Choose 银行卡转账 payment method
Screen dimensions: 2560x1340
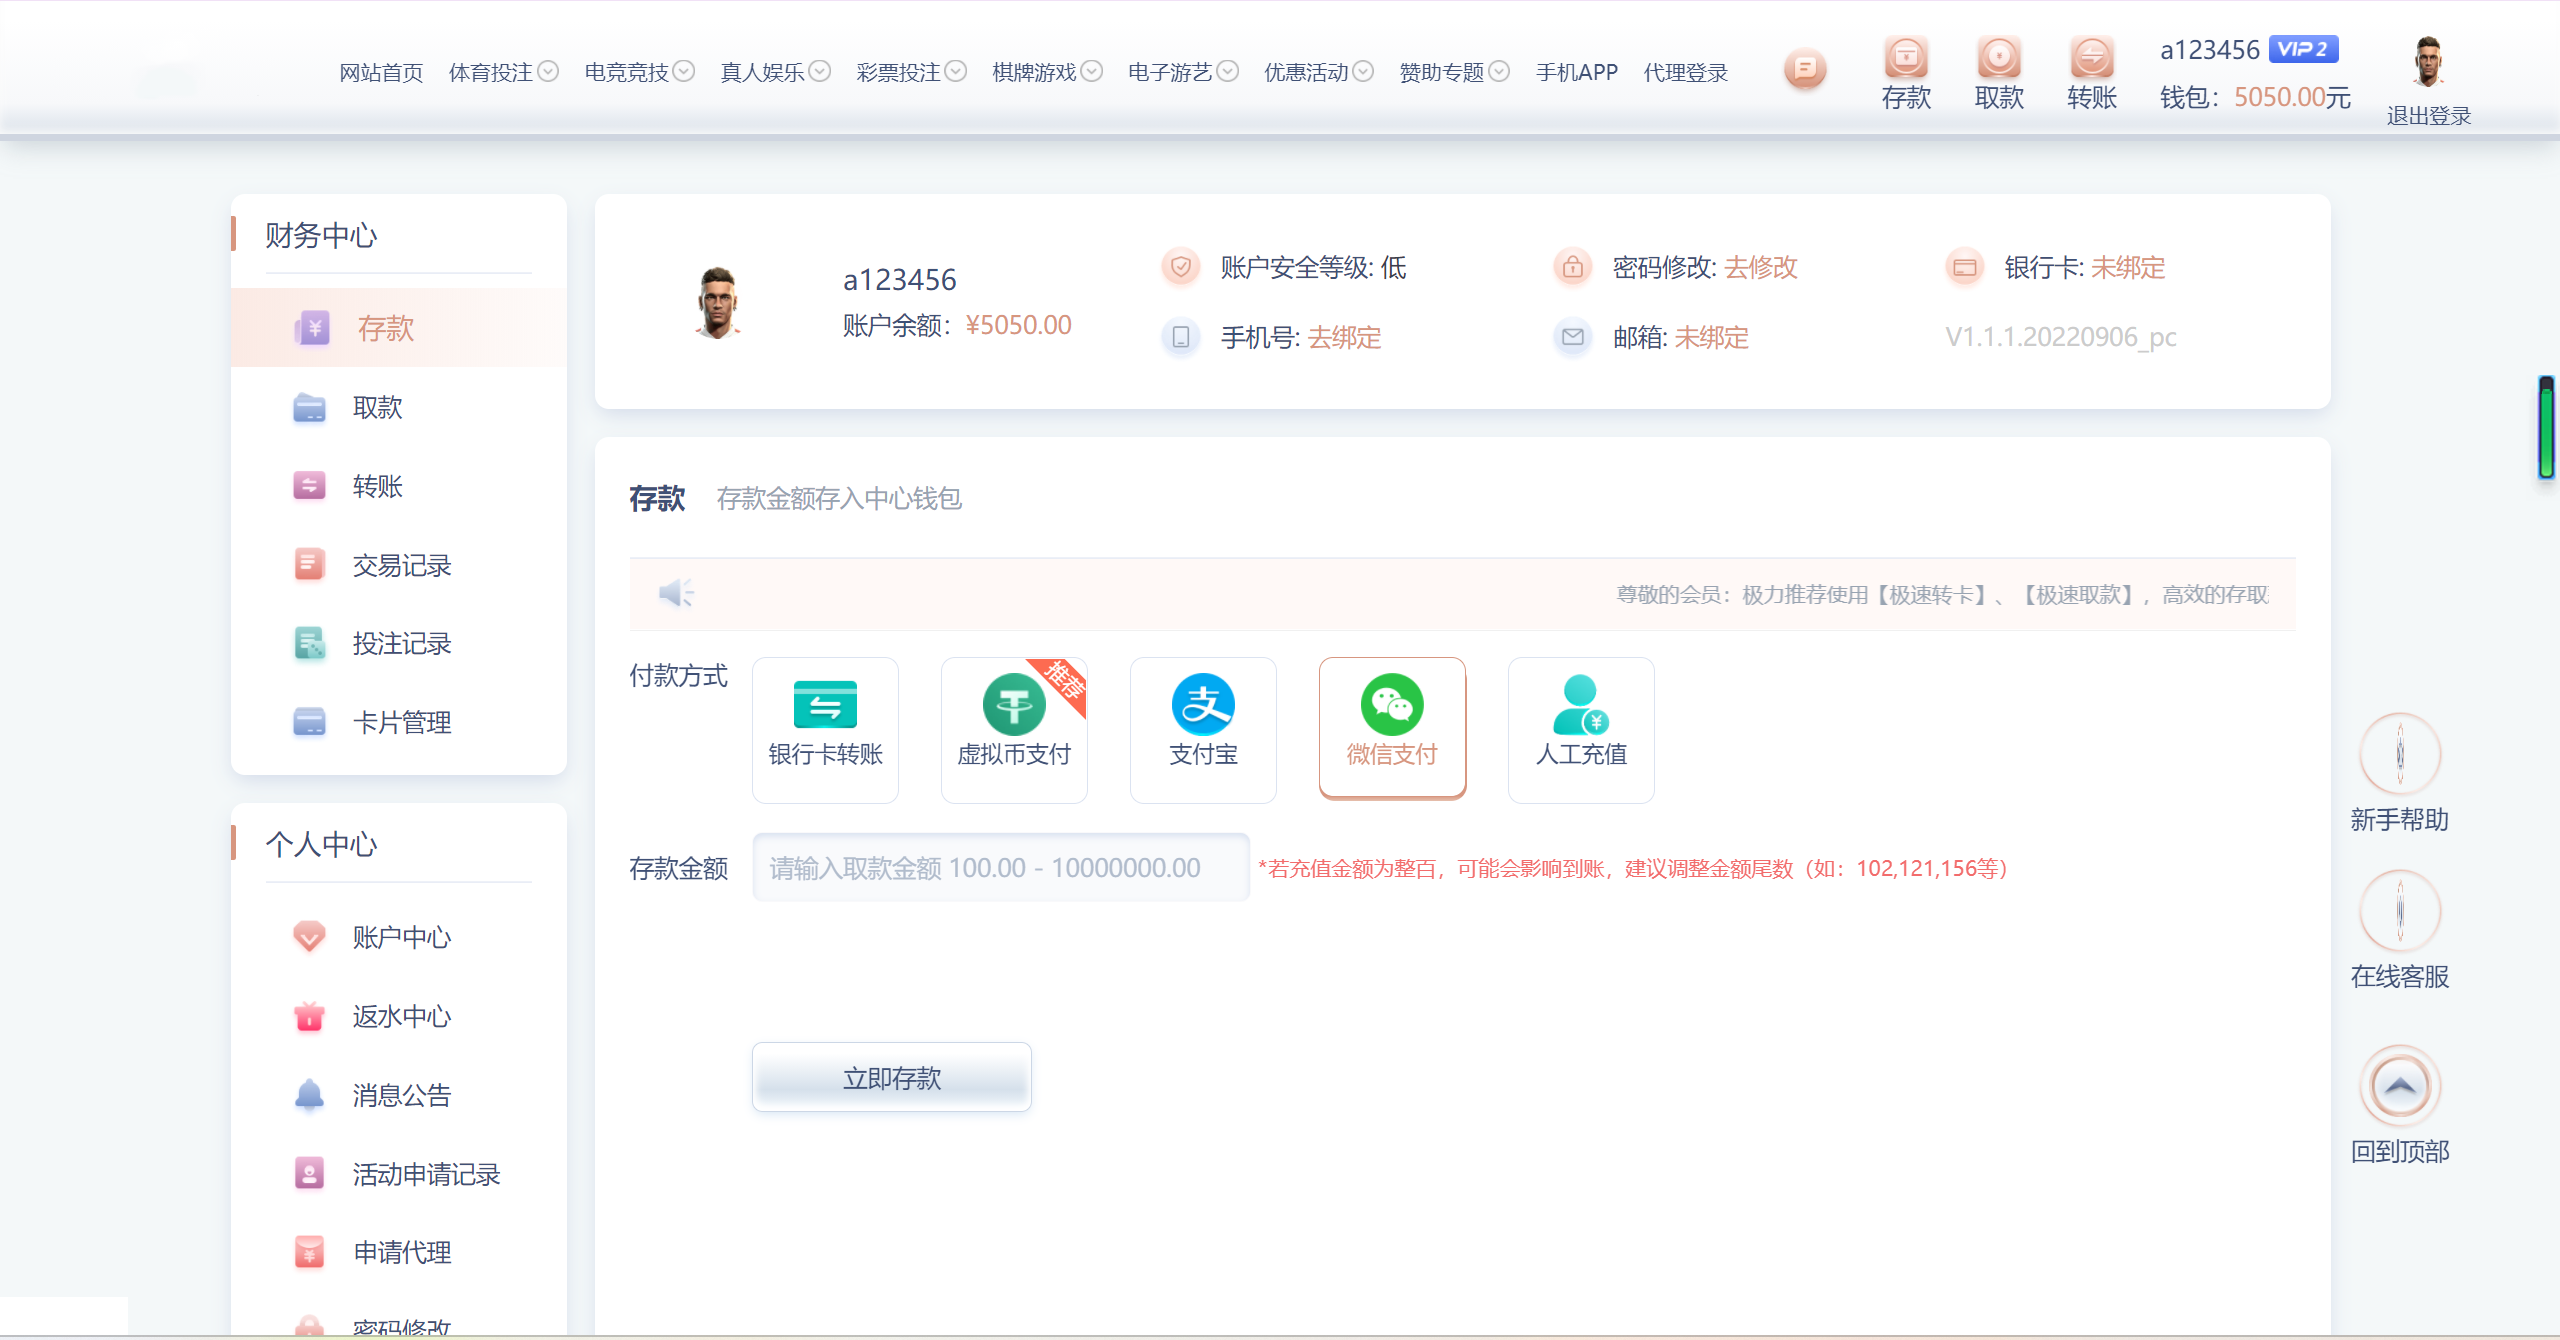[825, 730]
